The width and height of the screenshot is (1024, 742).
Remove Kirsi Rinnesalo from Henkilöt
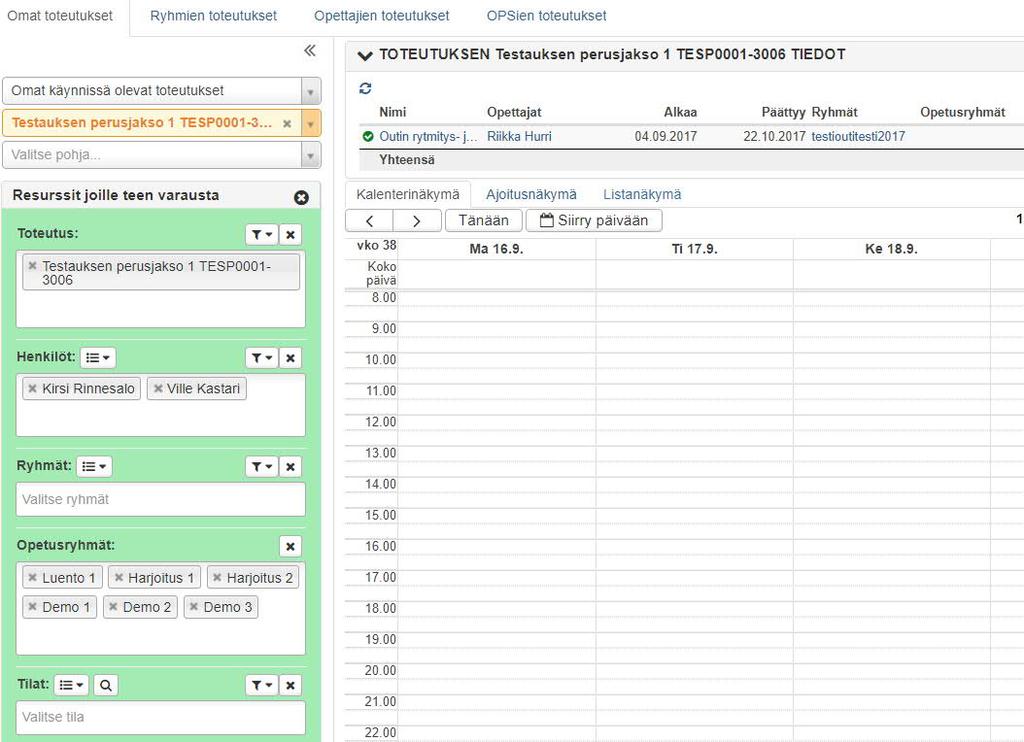[x=32, y=389]
